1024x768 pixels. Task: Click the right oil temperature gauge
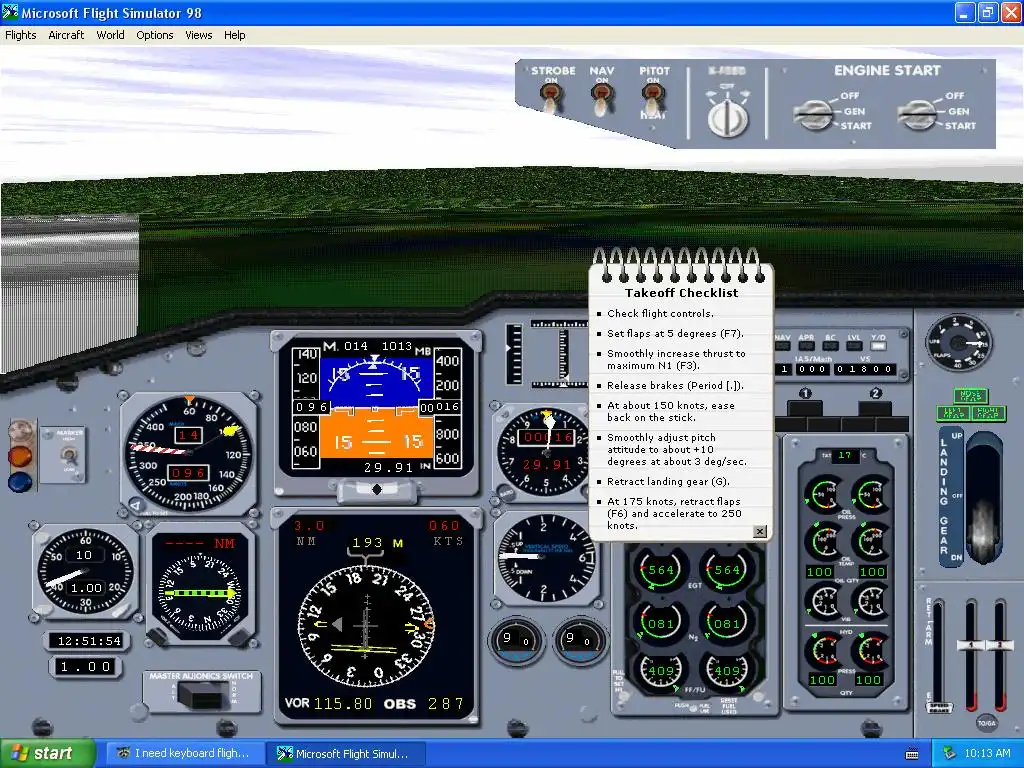pos(871,541)
